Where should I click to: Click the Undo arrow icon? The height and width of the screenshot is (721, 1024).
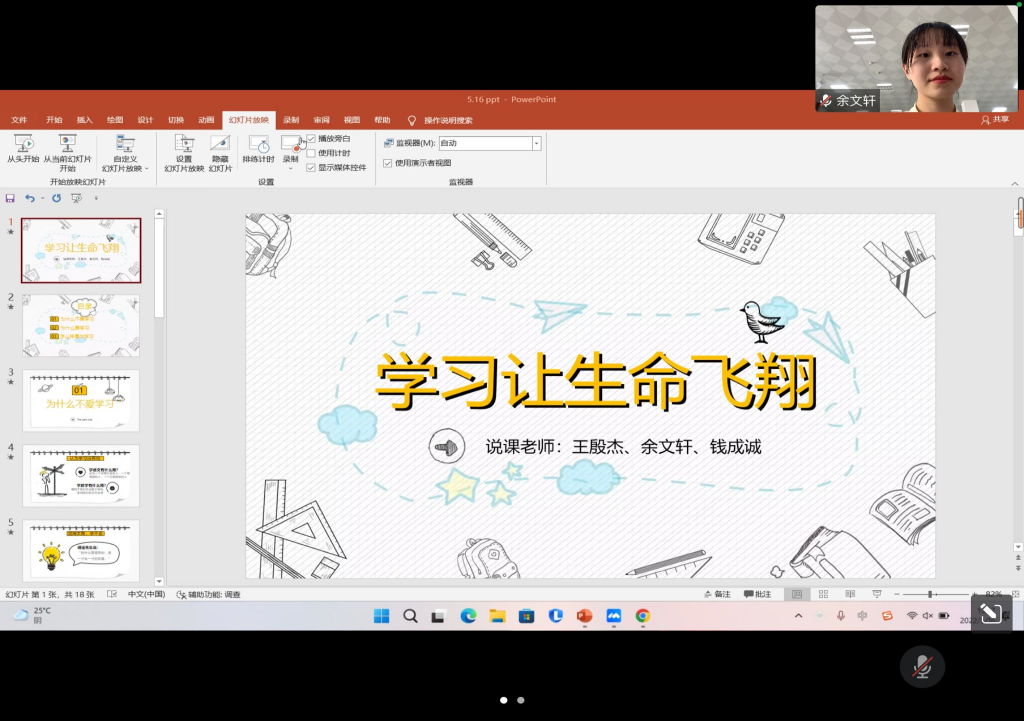click(30, 198)
